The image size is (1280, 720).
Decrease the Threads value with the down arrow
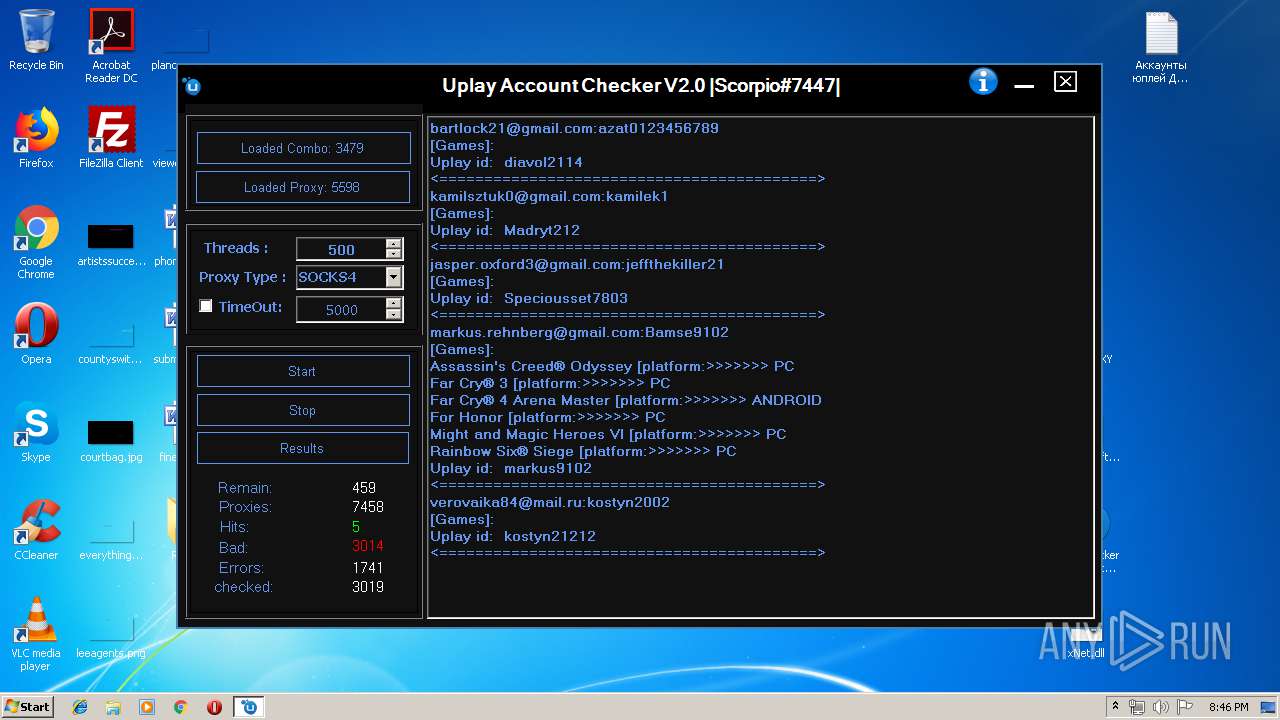click(x=394, y=254)
